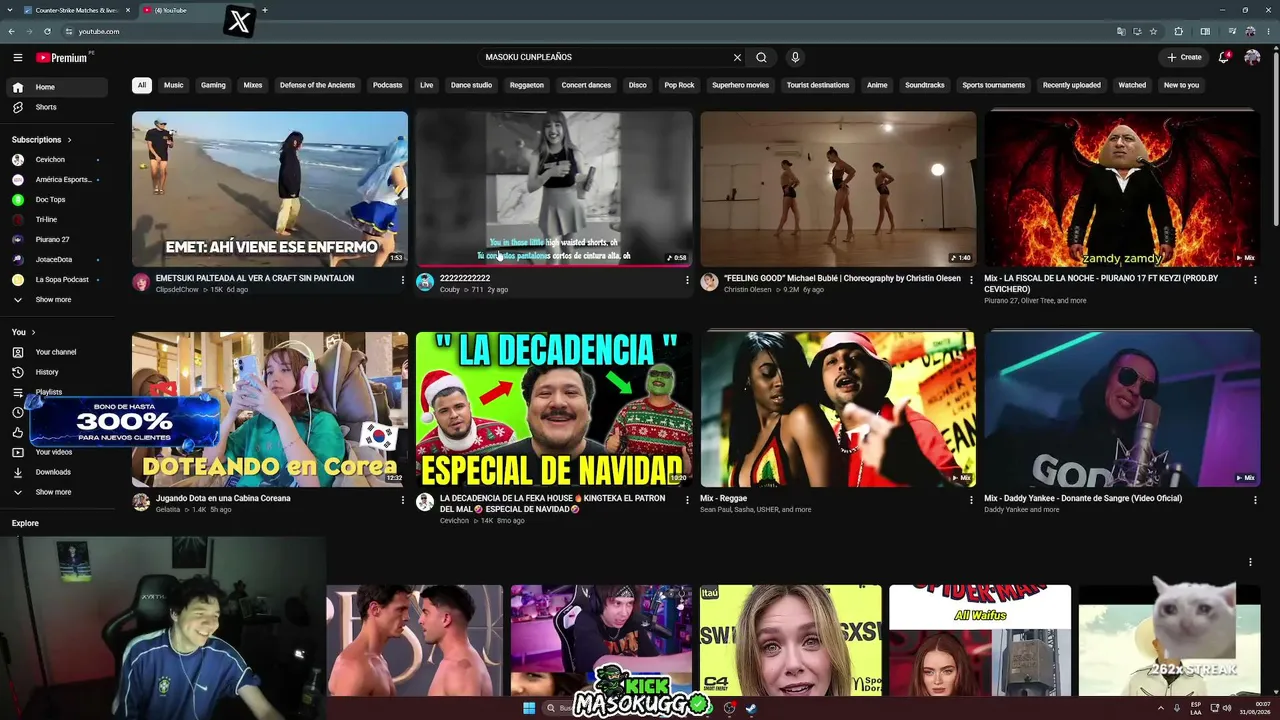This screenshot has width=1280, height=720.
Task: Open the video title 22222222222
Action: click(465, 279)
